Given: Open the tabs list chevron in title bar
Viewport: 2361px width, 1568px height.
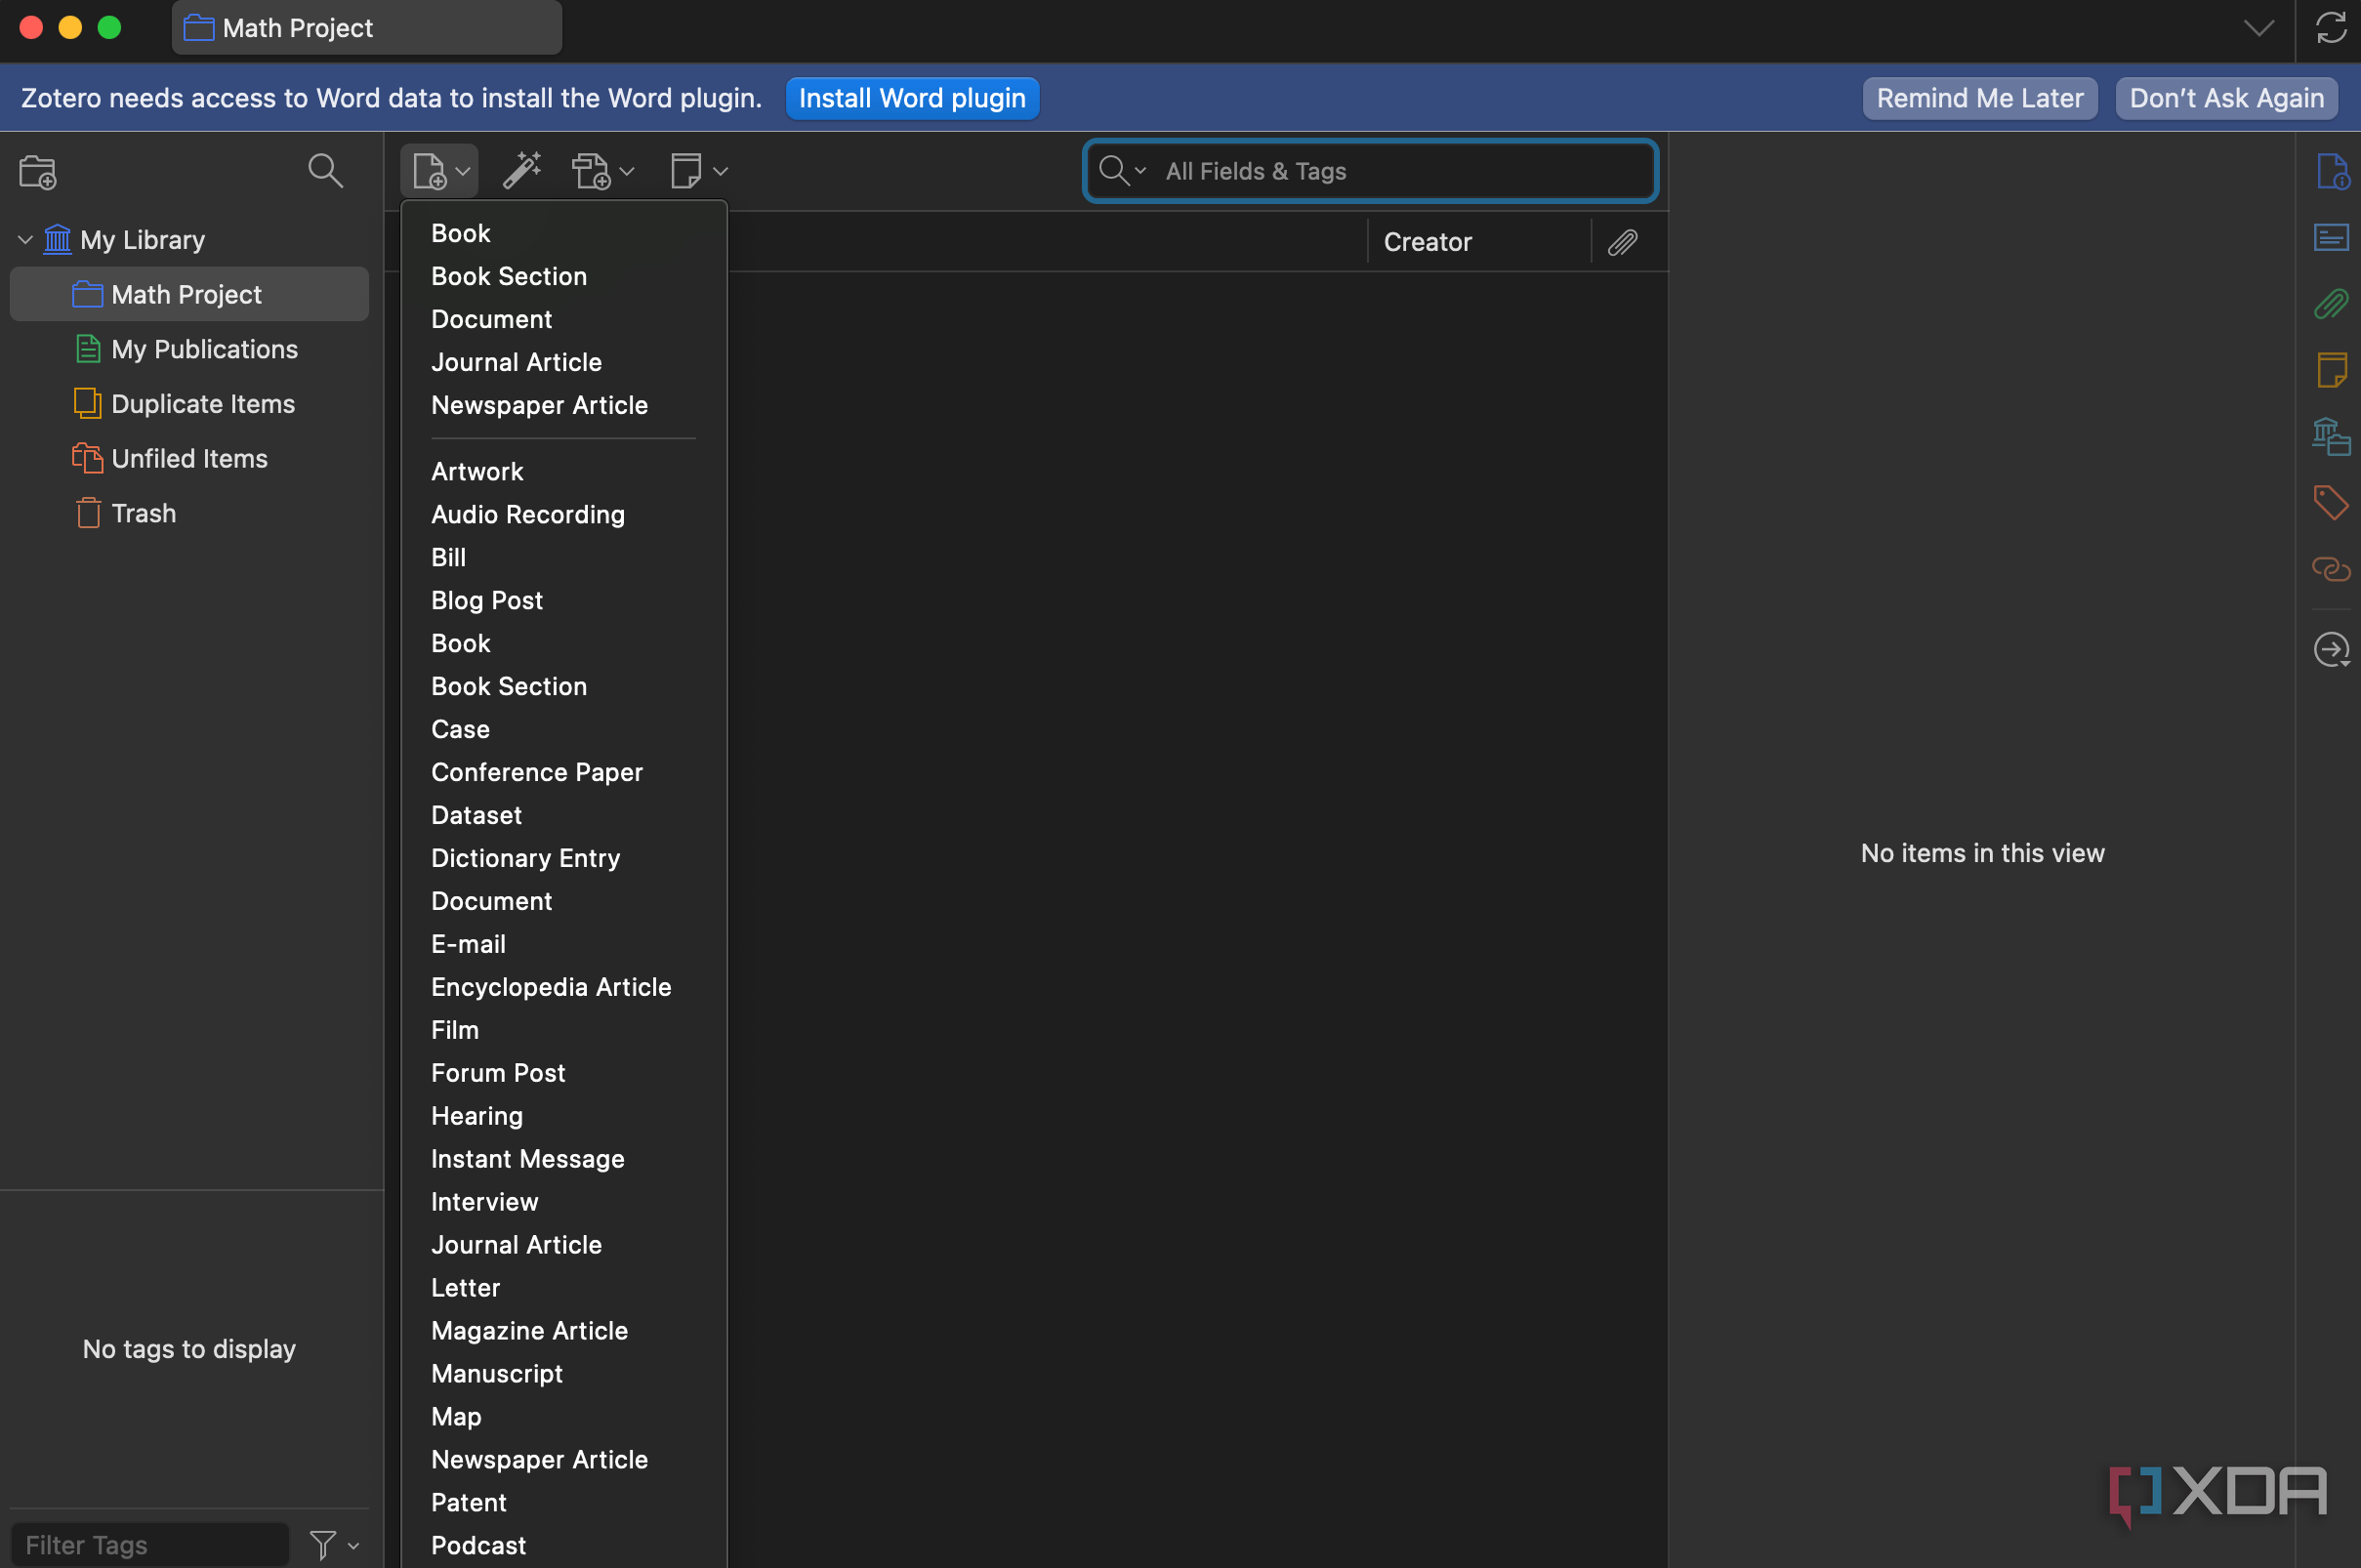Looking at the screenshot, I should point(2258,28).
